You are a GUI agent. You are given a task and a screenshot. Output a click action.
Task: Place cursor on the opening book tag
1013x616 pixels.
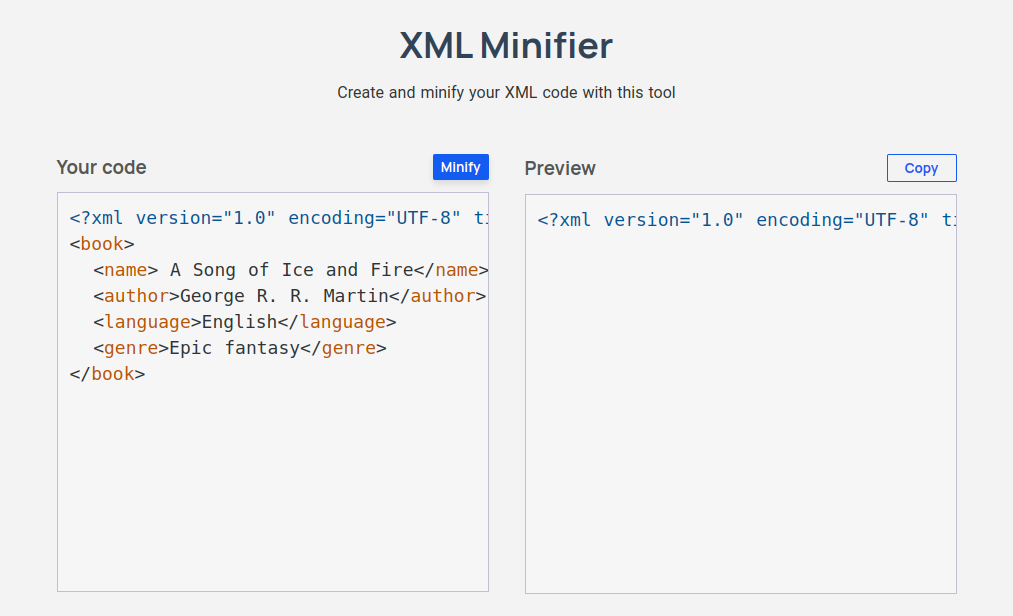coord(102,244)
